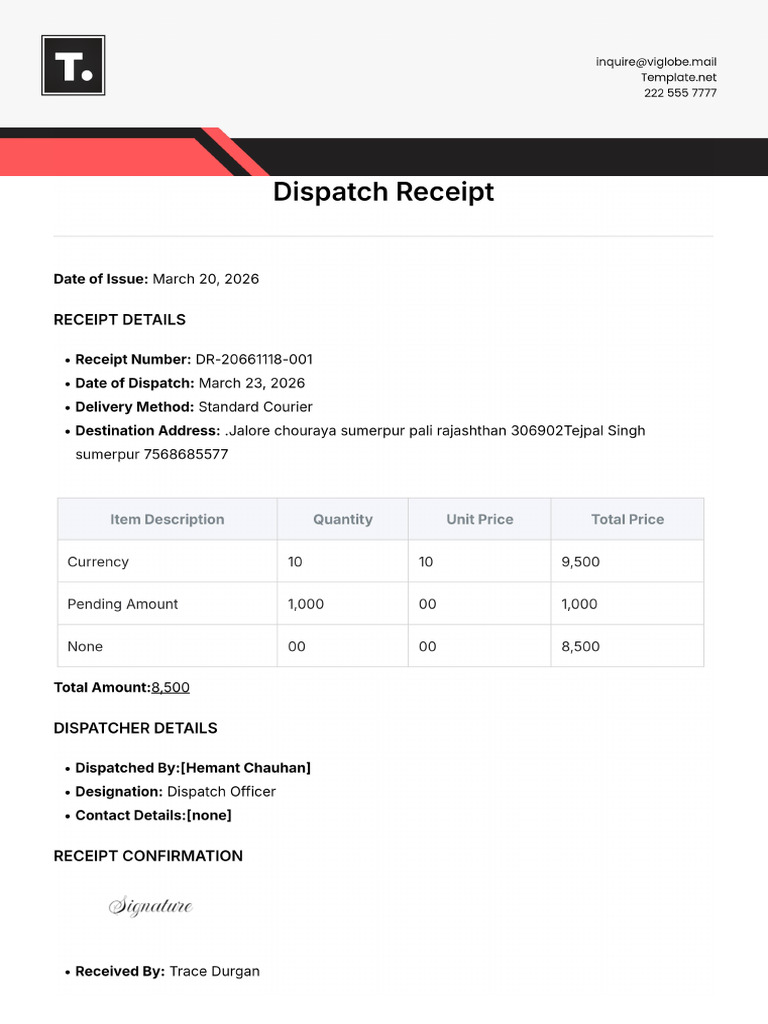Click the phone number 222 555 7777
Viewport: 768px width, 1024px height.
[680, 93]
